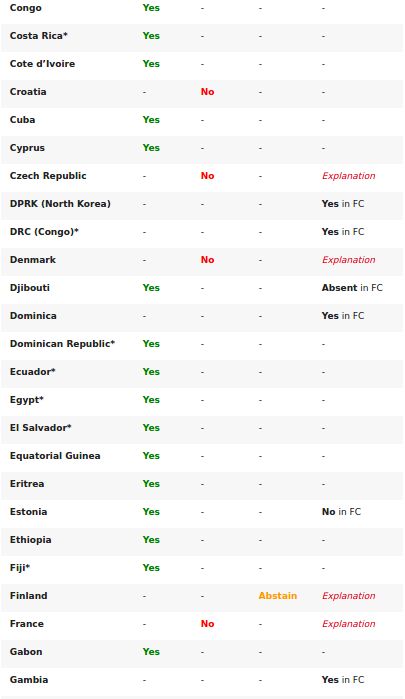The width and height of the screenshot is (405, 699).
Task: Click the red No for France
Action: point(207,624)
